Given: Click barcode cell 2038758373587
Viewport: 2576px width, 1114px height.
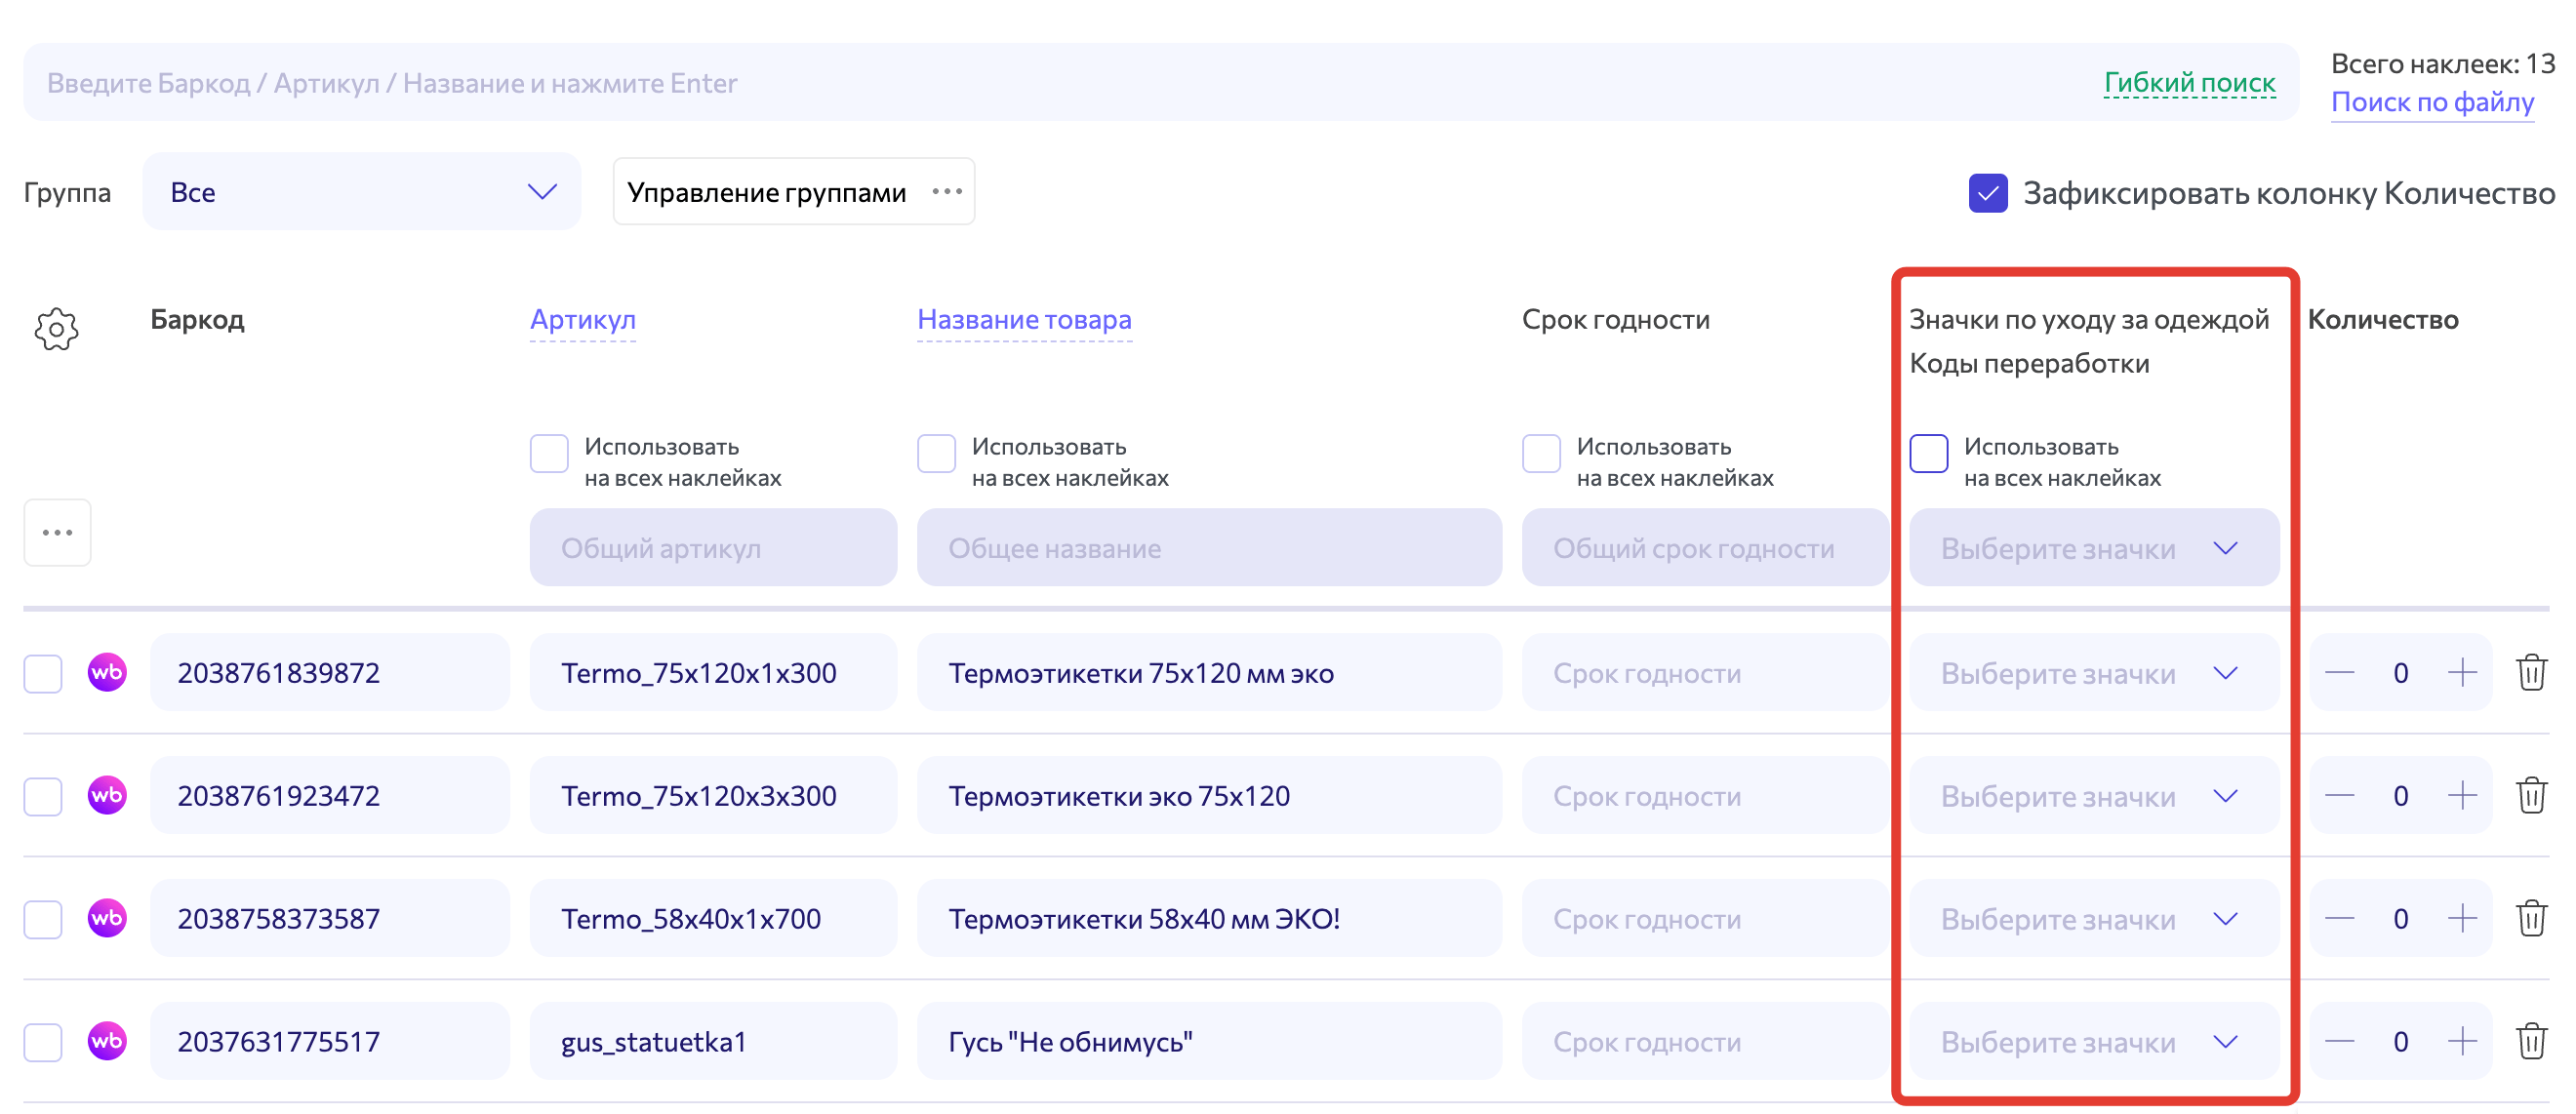Looking at the screenshot, I should pyautogui.click(x=329, y=918).
